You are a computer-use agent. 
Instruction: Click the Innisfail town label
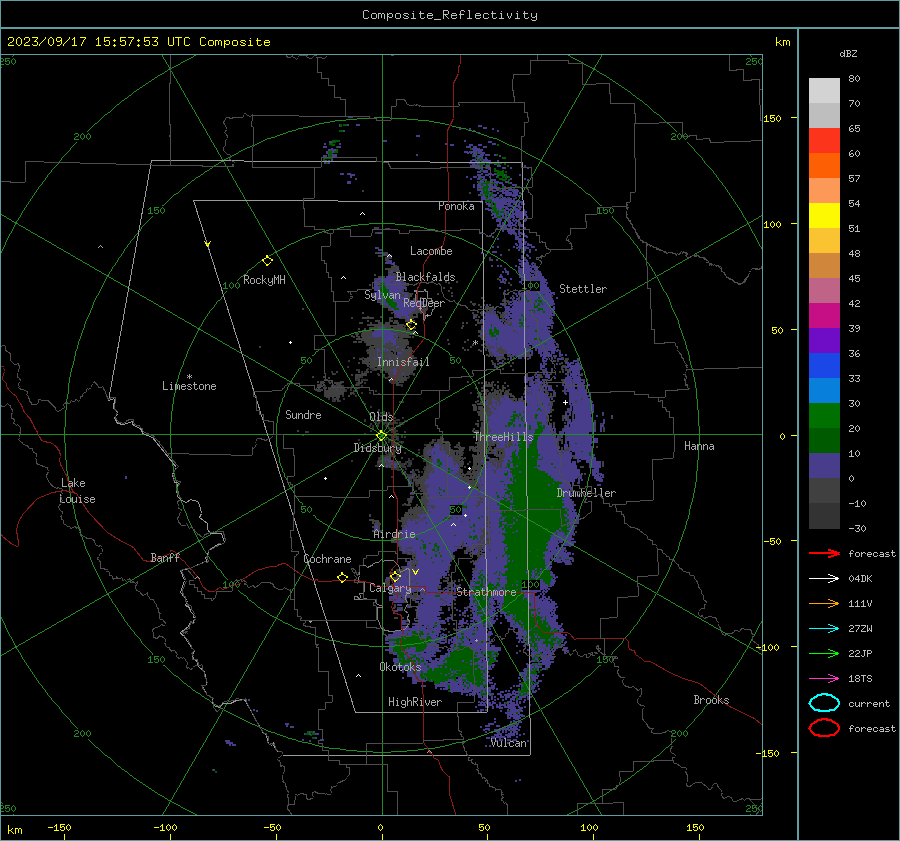click(403, 362)
